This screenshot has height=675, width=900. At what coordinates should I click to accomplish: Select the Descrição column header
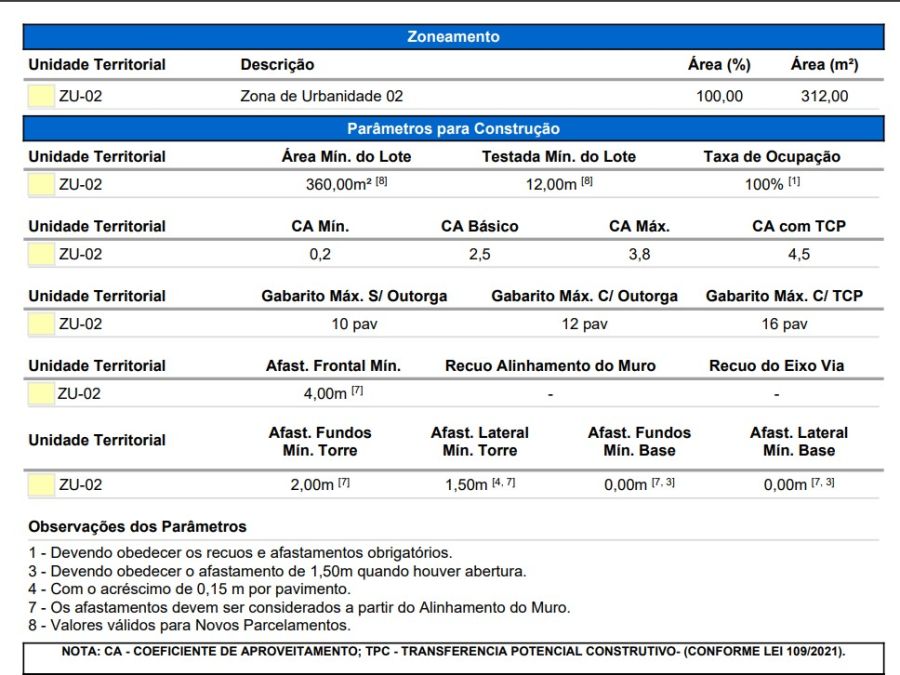[x=277, y=65]
